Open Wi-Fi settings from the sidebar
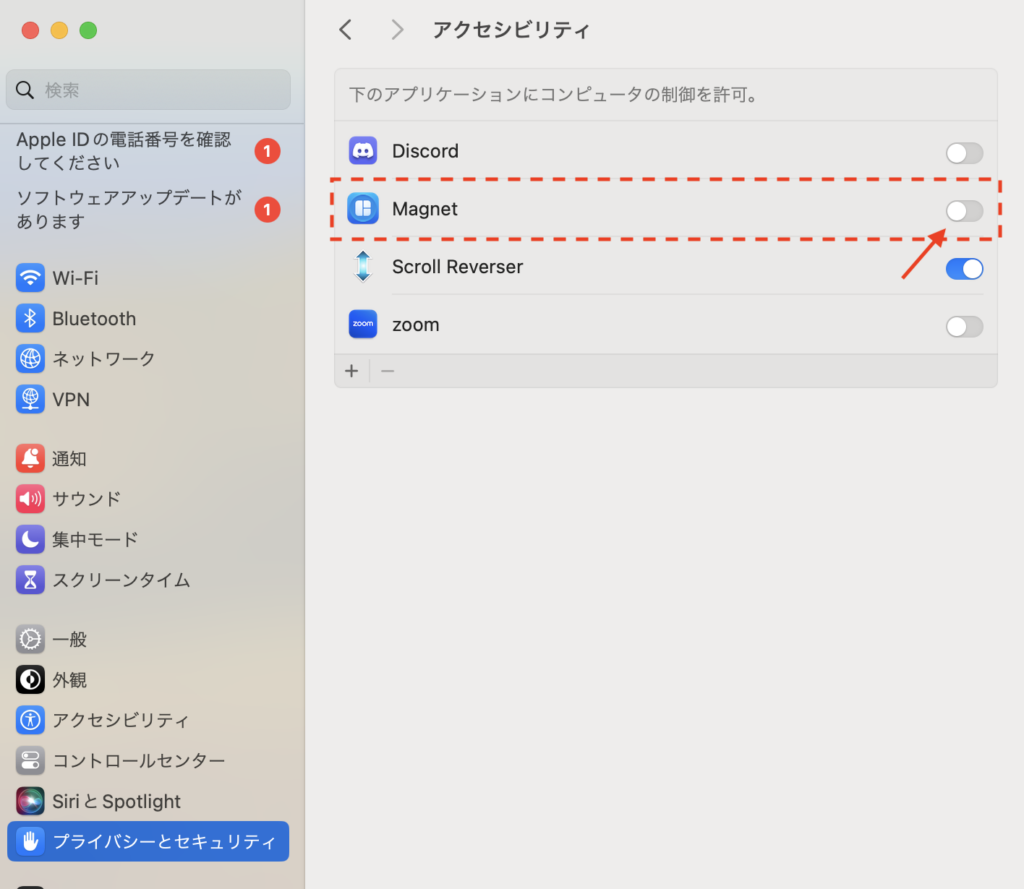This screenshot has height=889, width=1024. tap(75, 278)
